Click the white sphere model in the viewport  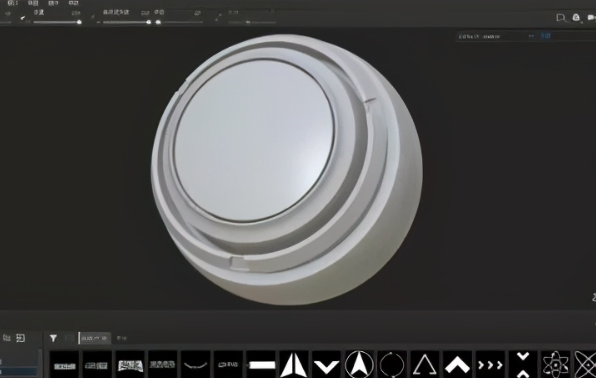click(x=287, y=170)
